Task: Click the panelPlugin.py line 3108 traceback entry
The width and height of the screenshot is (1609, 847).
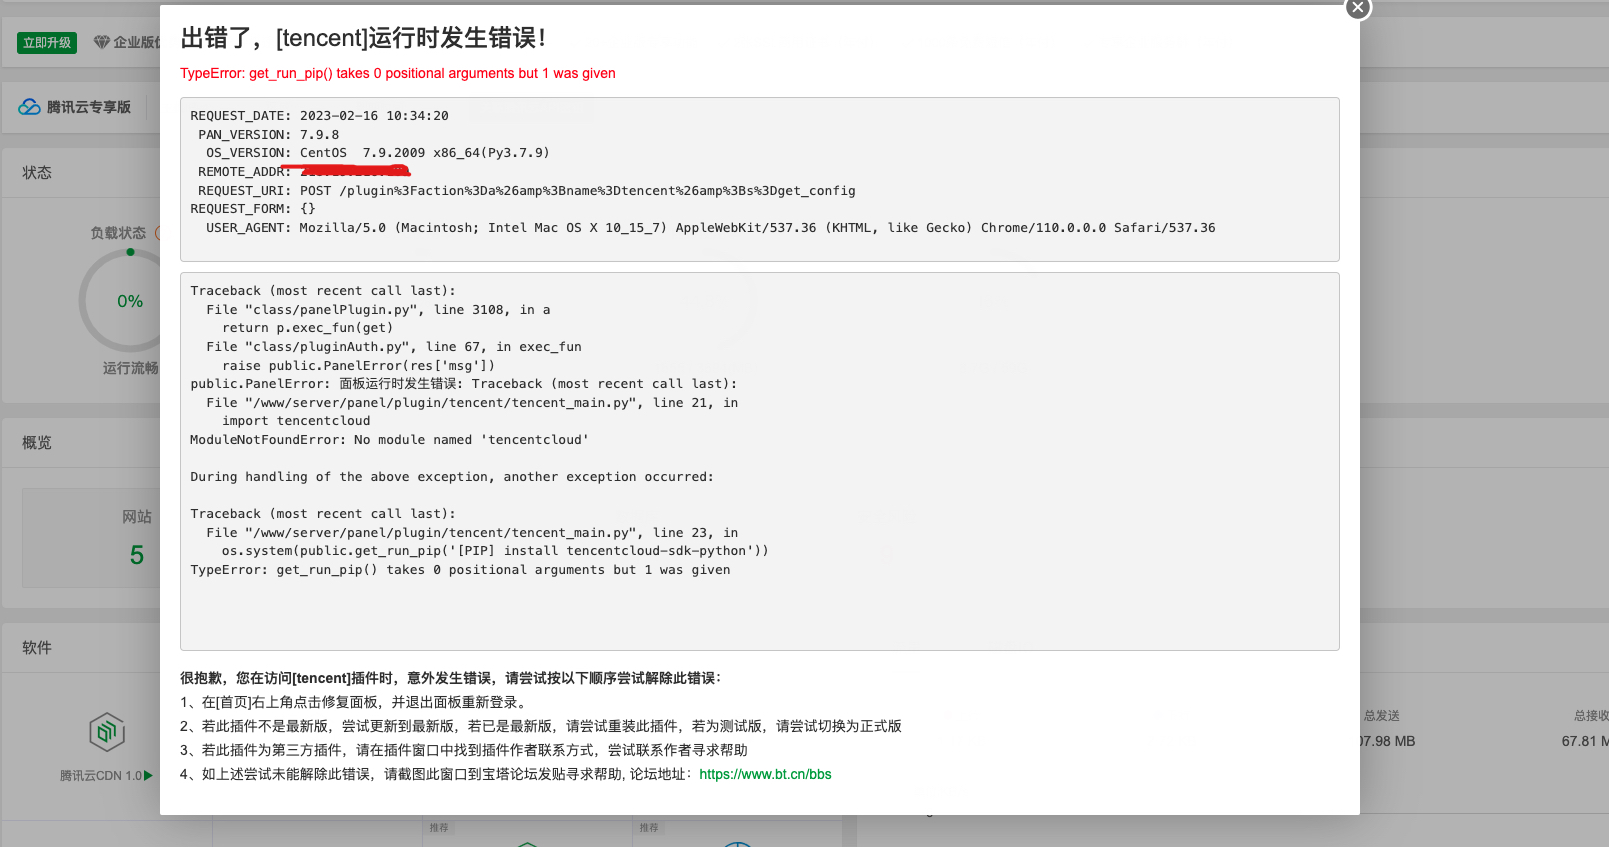Action: pos(378,310)
